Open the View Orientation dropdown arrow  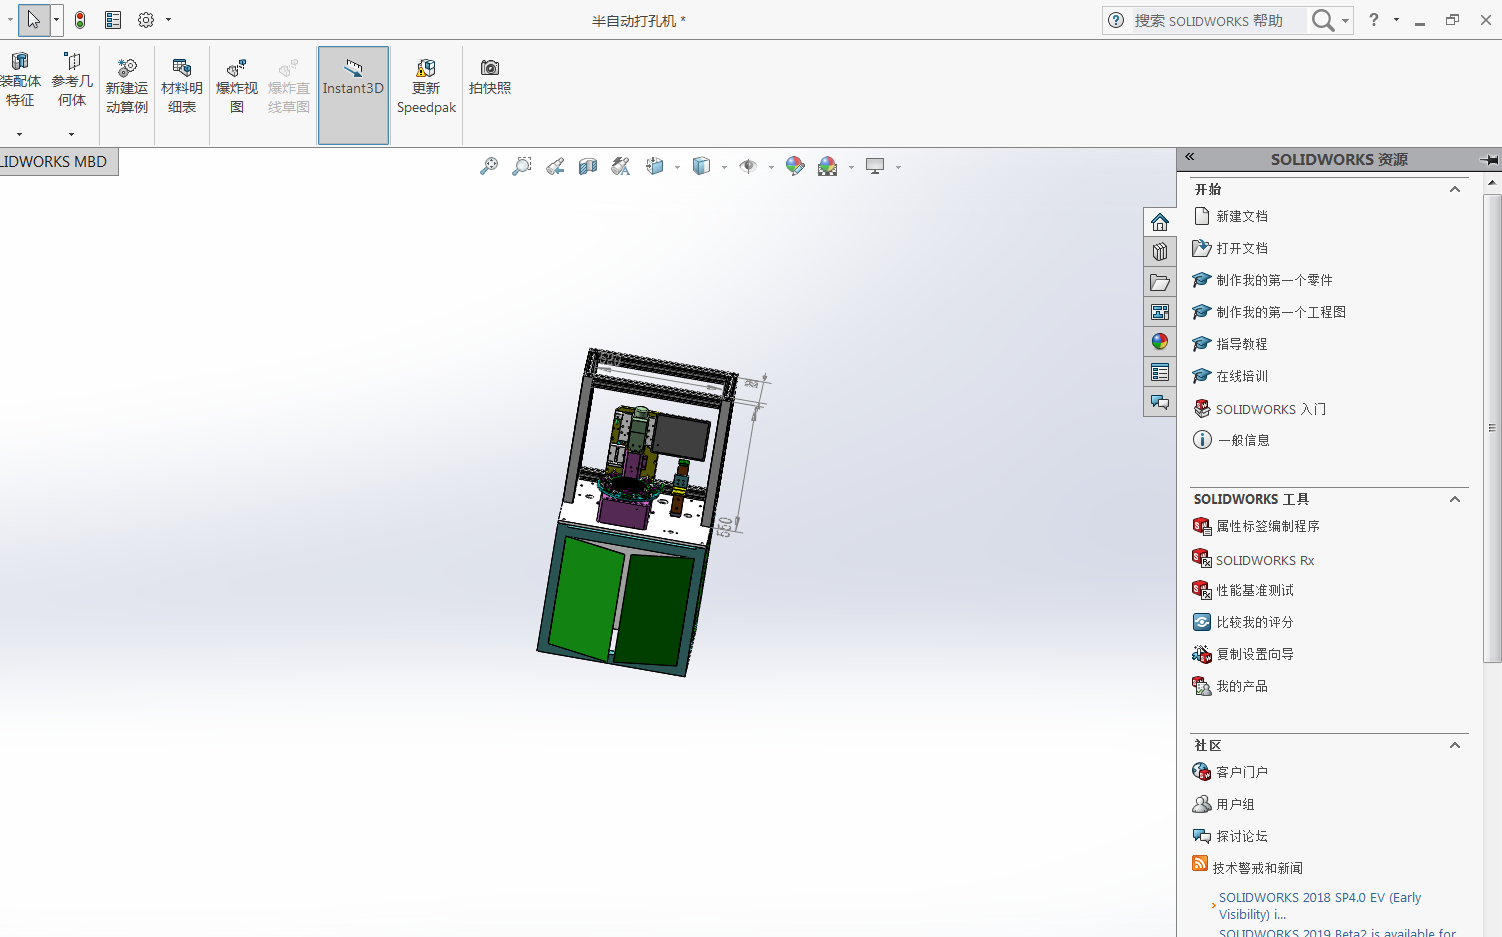click(x=677, y=167)
